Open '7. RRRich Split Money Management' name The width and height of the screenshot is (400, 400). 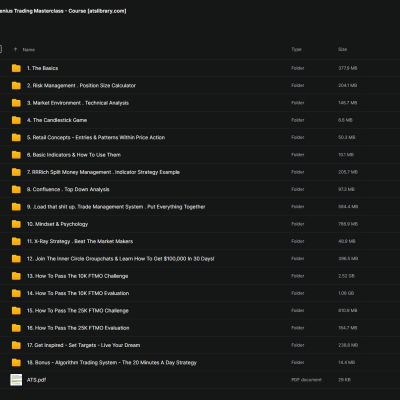pos(103,172)
